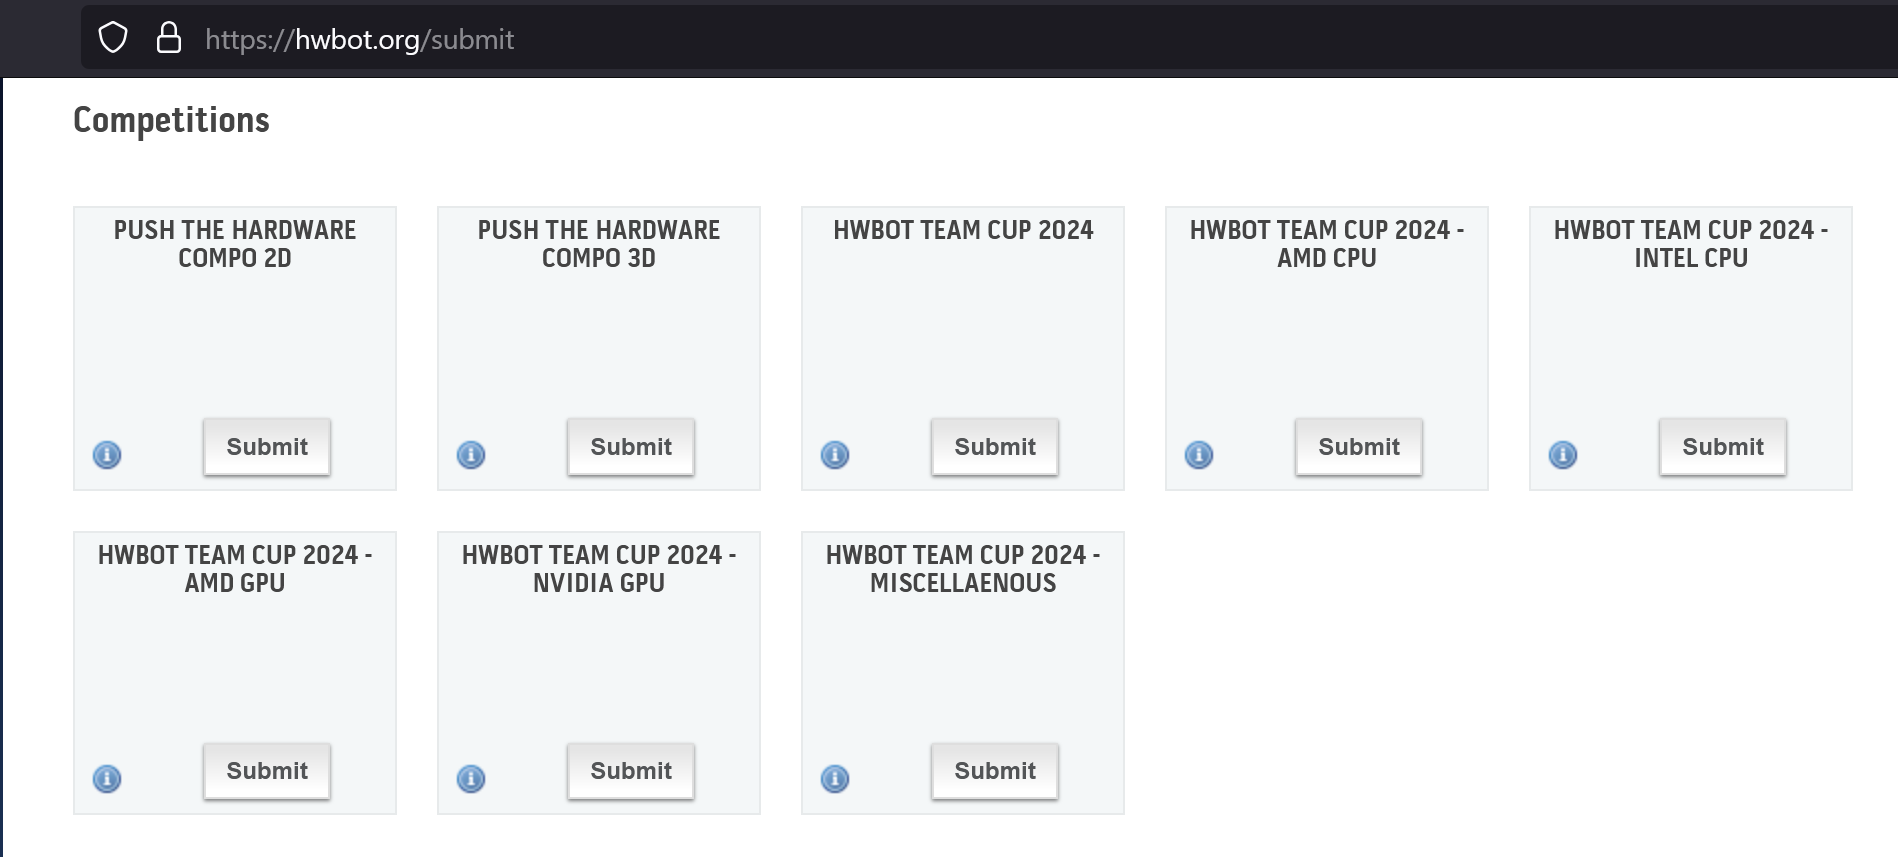Click the browser shield tracking protection icon
The width and height of the screenshot is (1898, 858).
pos(113,38)
